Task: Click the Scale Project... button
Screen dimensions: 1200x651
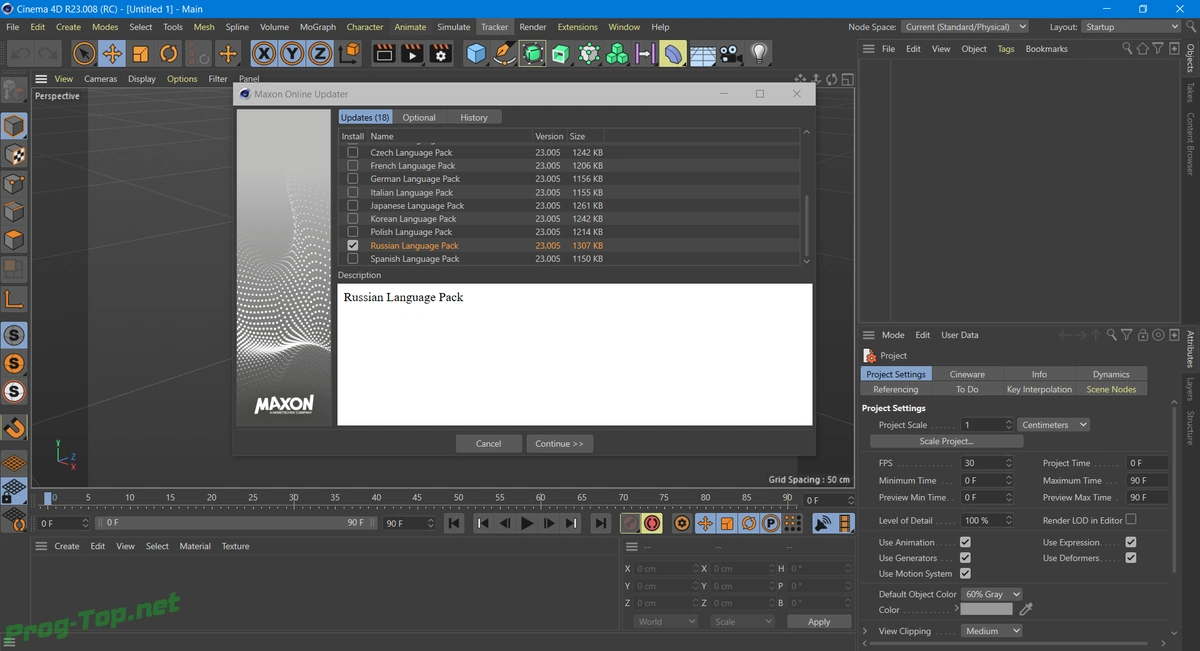Action: 946,441
